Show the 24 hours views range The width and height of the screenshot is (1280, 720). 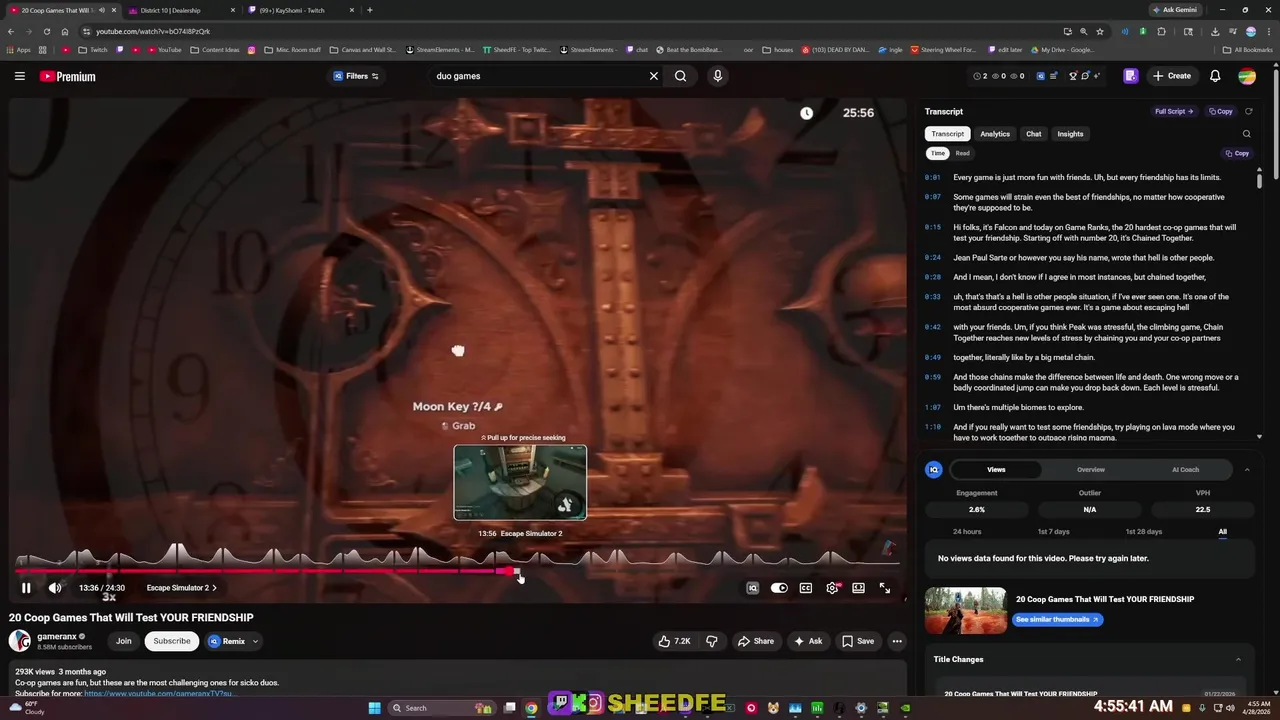coord(967,532)
